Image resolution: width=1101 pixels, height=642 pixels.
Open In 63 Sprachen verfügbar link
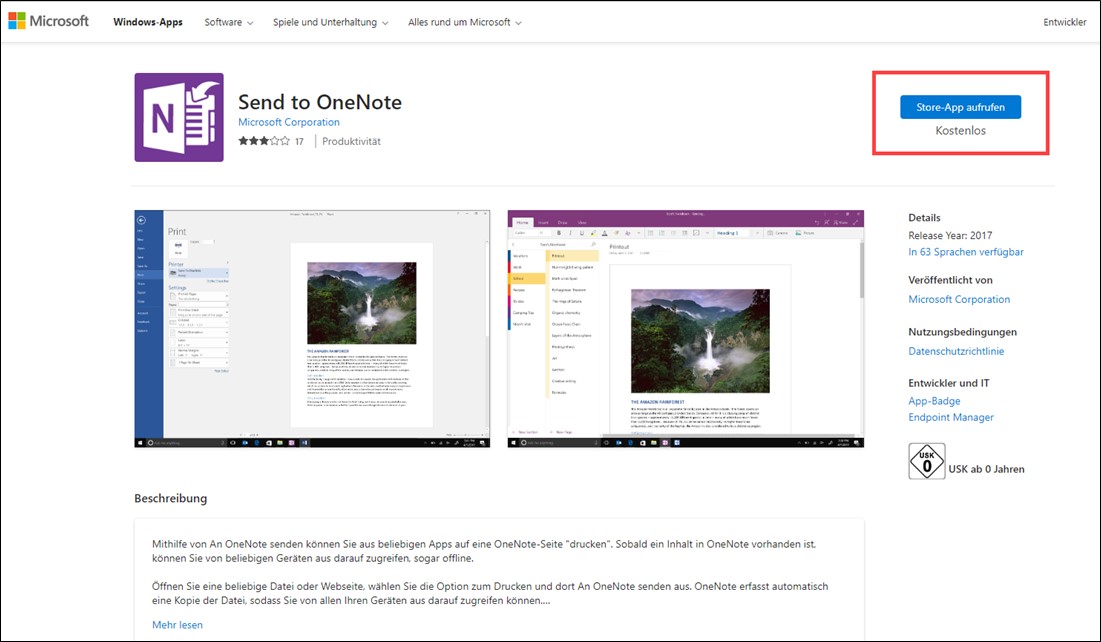click(965, 251)
